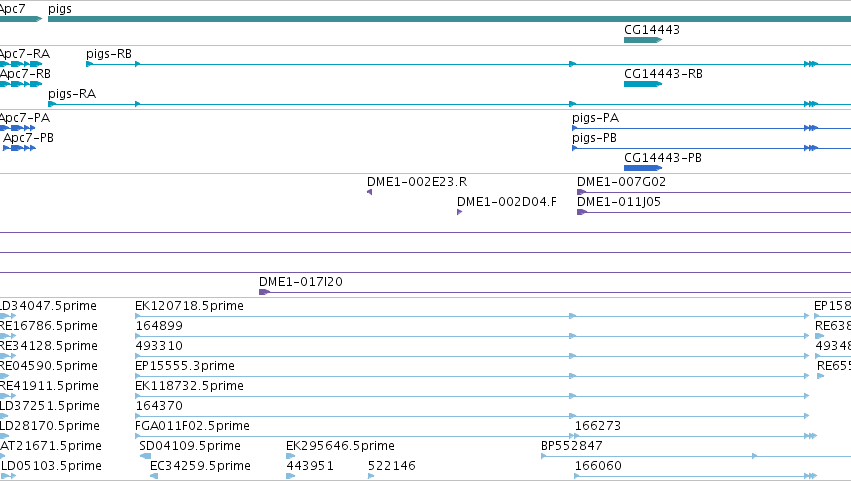851x481 pixels.
Task: Select the LD05103.5prime EST label
Action: [52, 466]
